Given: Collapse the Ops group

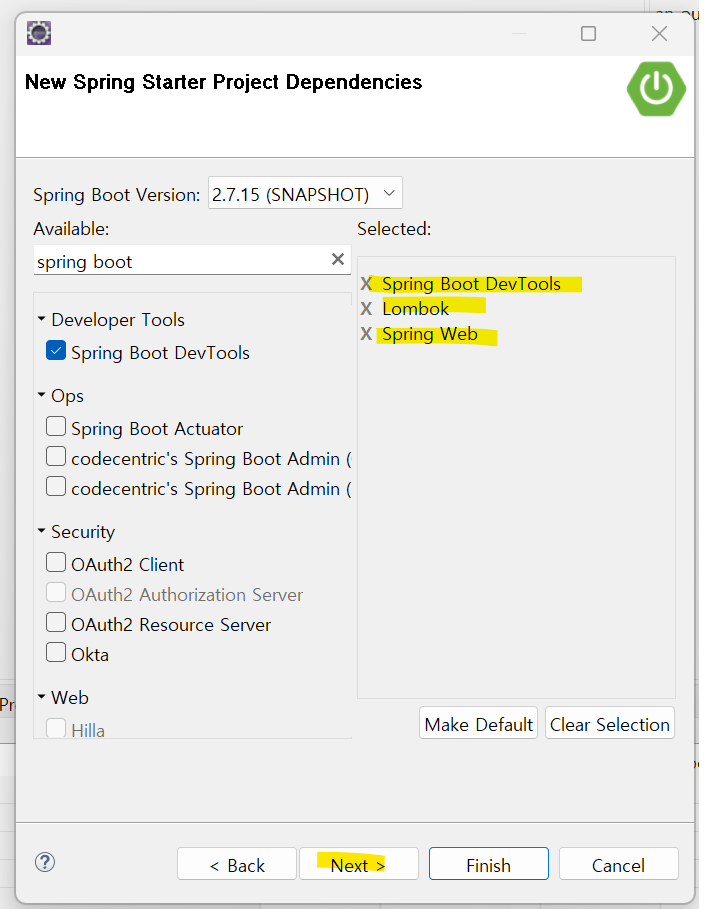Looking at the screenshot, I should pos(42,395).
